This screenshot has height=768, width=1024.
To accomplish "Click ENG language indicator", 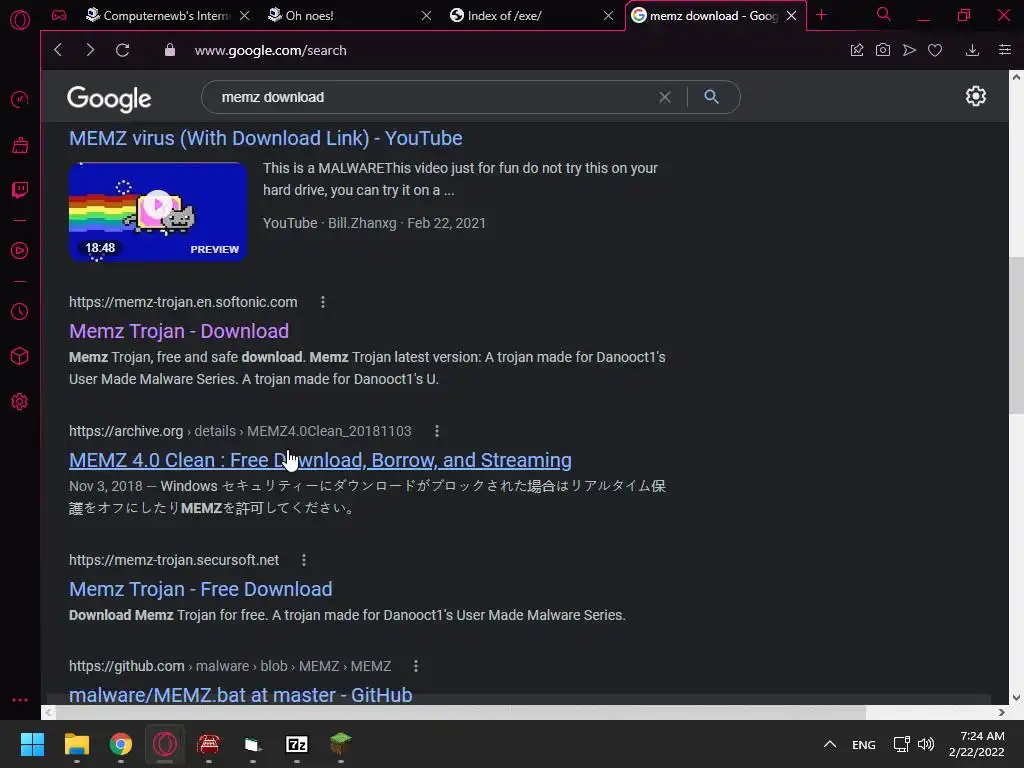I will click(863, 744).
